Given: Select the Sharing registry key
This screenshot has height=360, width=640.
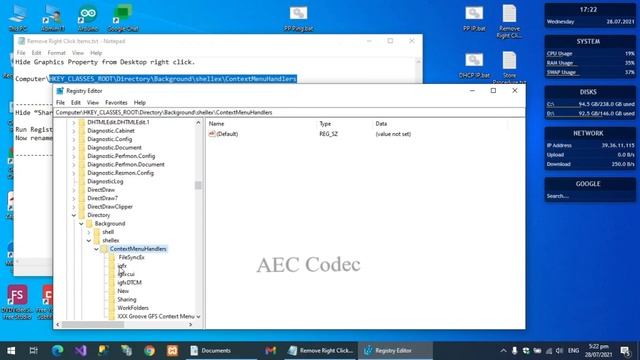Looking at the screenshot, I should (x=127, y=299).
